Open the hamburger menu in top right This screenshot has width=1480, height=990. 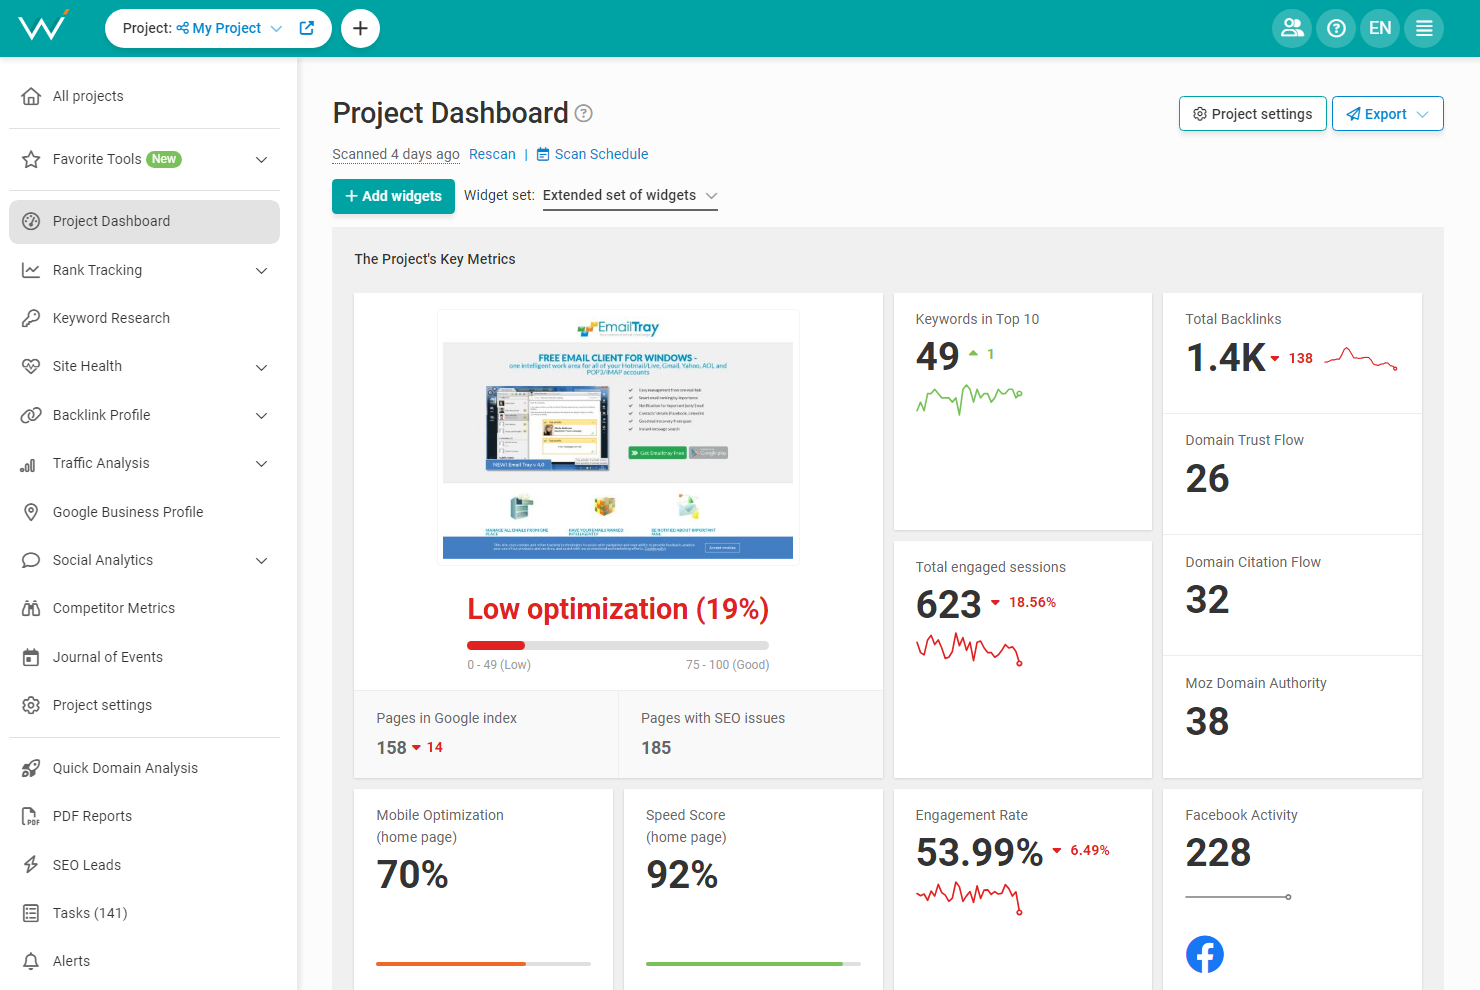1423,28
